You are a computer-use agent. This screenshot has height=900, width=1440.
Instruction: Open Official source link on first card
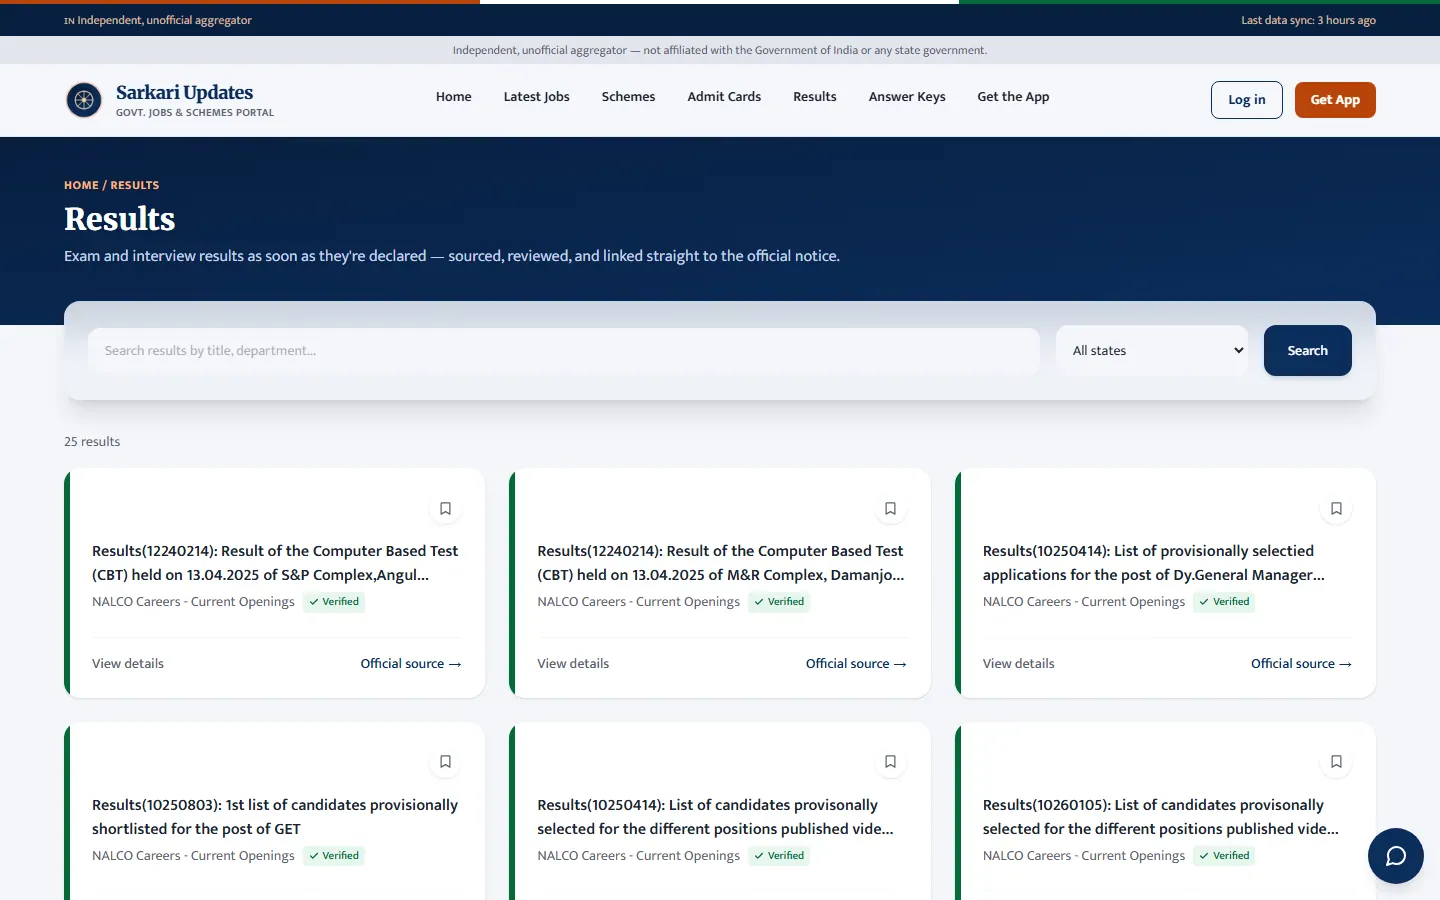411,664
